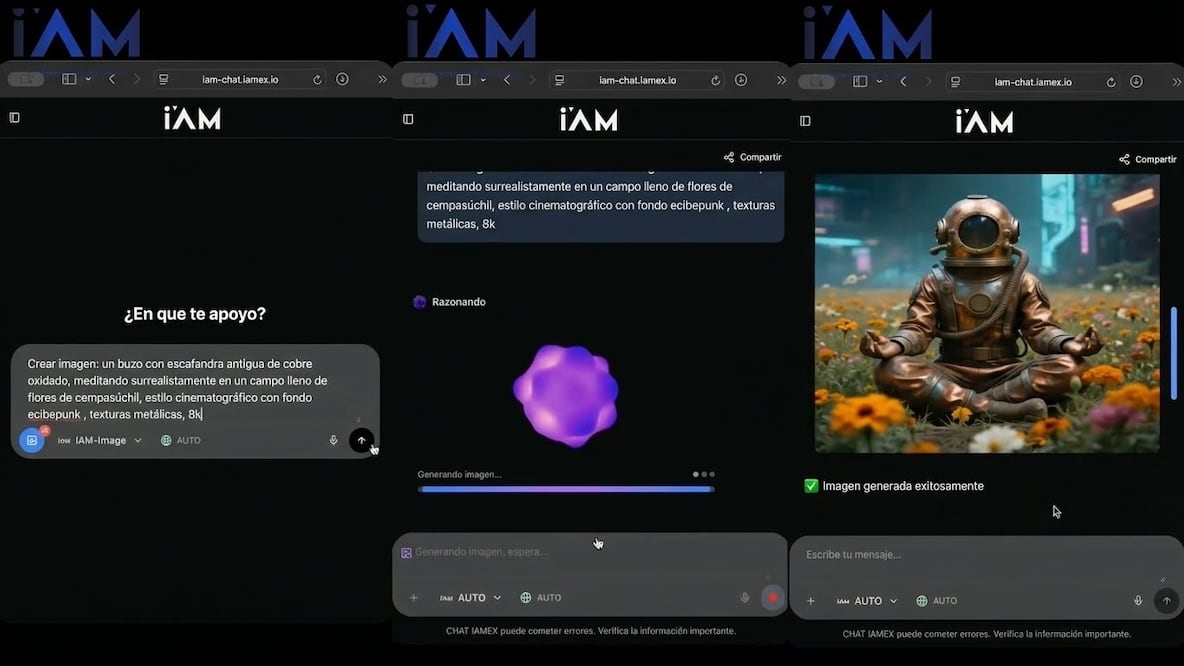Click the browser back arrow in the Razonando window
This screenshot has height=666, width=1184.
coord(507,80)
